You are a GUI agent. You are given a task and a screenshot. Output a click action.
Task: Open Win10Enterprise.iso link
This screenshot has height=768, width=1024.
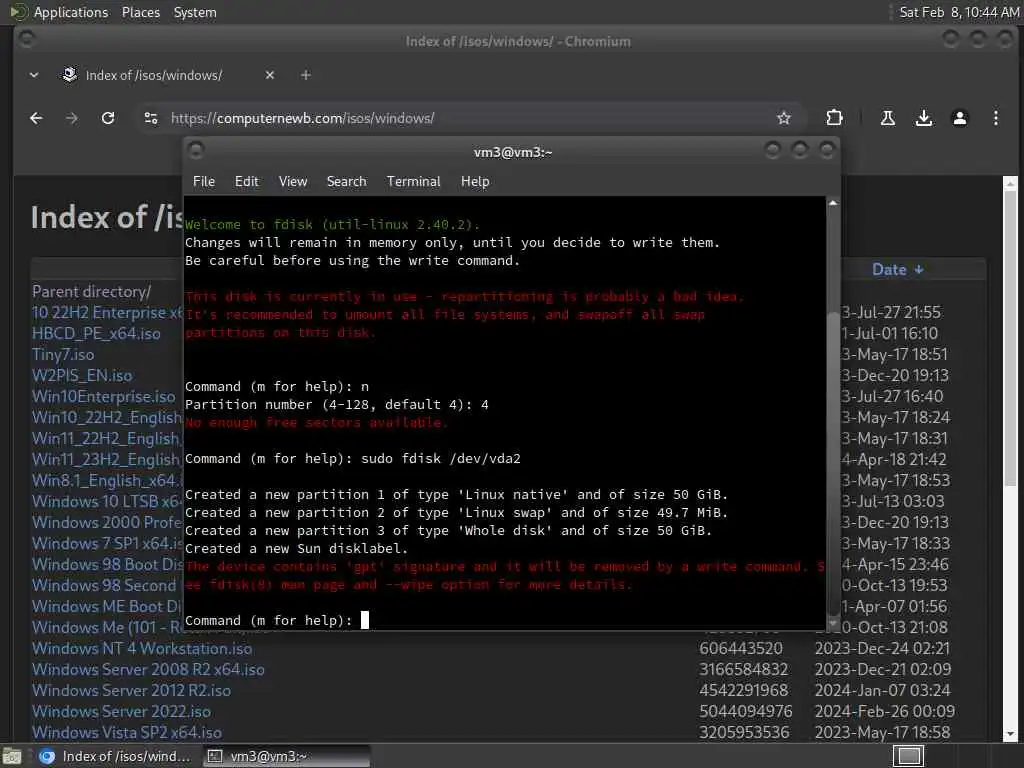[103, 396]
